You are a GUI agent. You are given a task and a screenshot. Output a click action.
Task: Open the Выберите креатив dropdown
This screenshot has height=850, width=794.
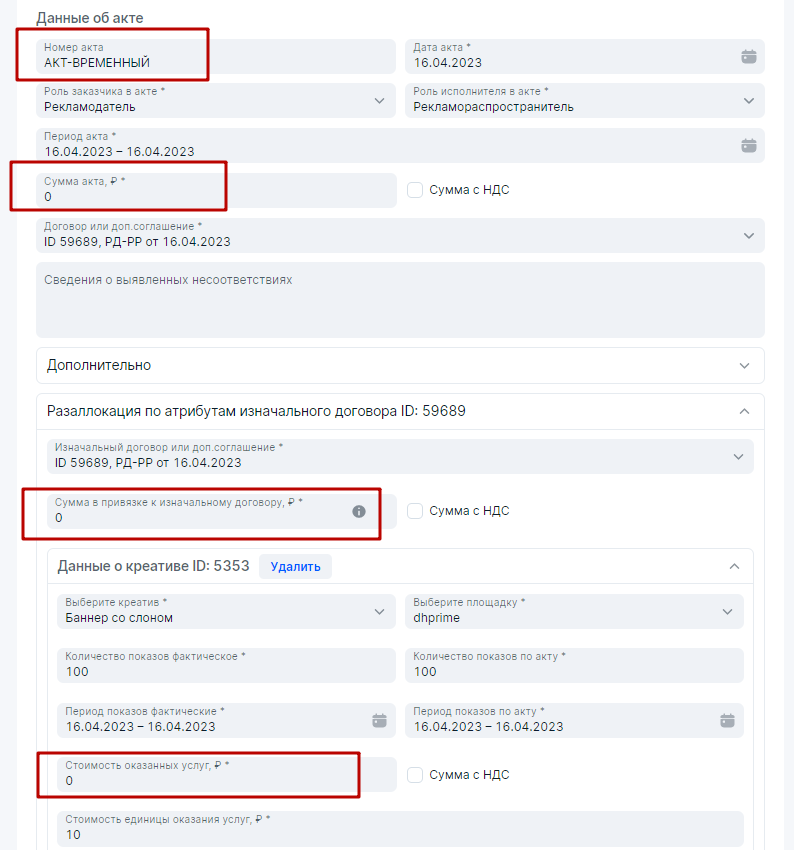coord(379,611)
